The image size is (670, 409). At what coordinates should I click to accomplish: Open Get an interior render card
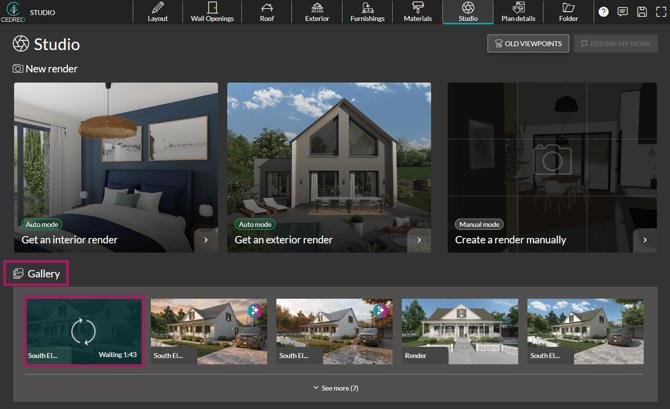tap(116, 167)
